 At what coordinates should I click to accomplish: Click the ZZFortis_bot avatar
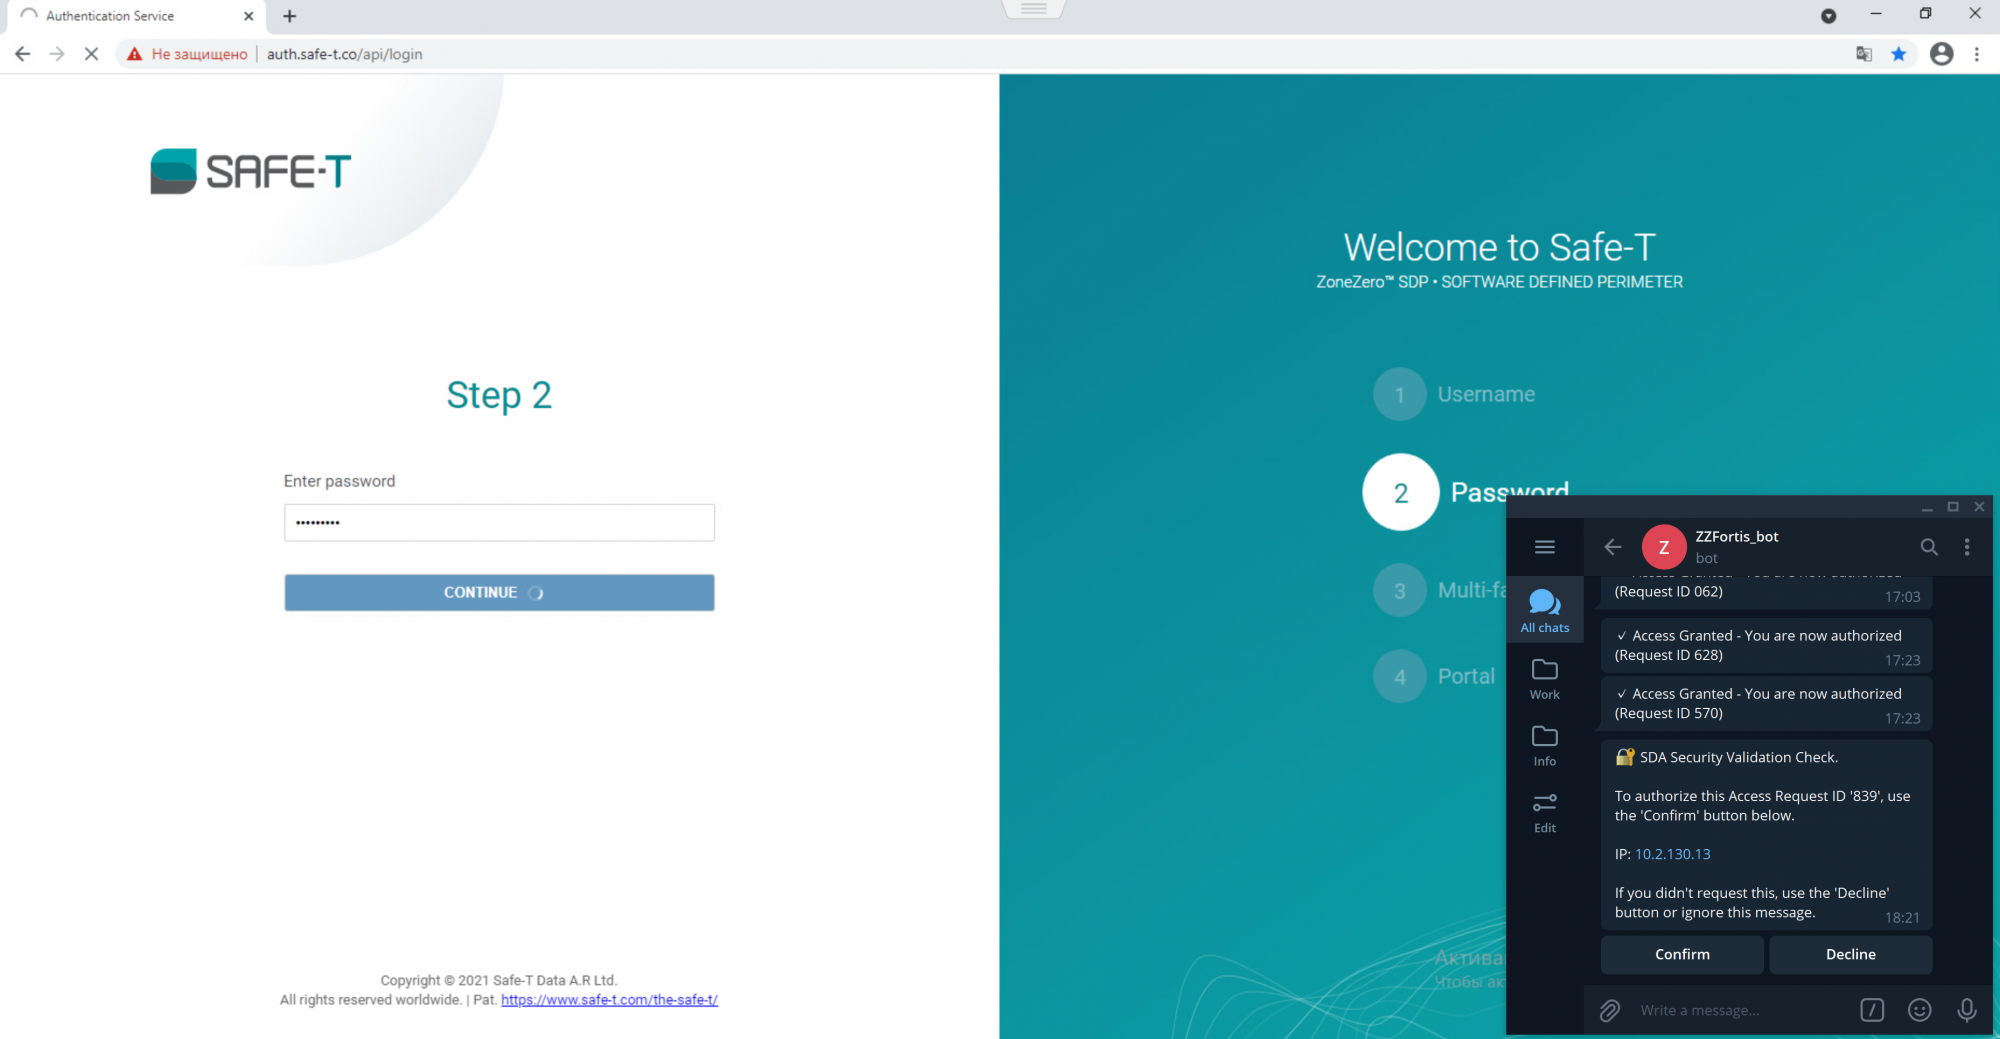[1664, 547]
